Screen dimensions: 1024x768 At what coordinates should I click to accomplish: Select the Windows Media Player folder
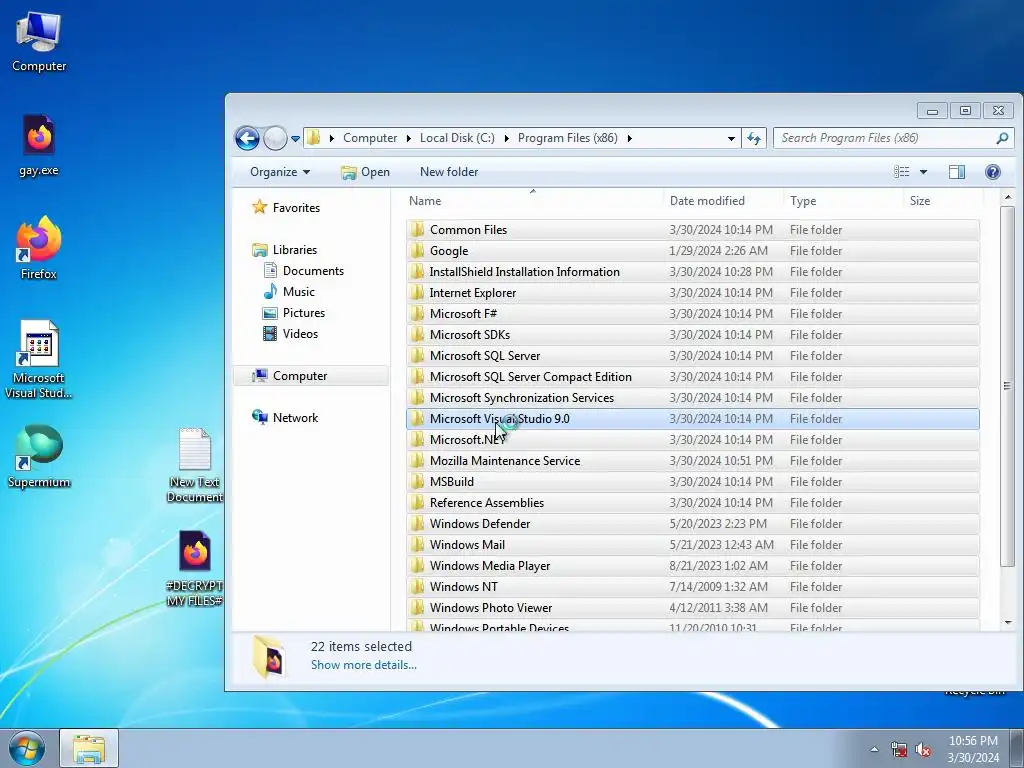(692, 566)
